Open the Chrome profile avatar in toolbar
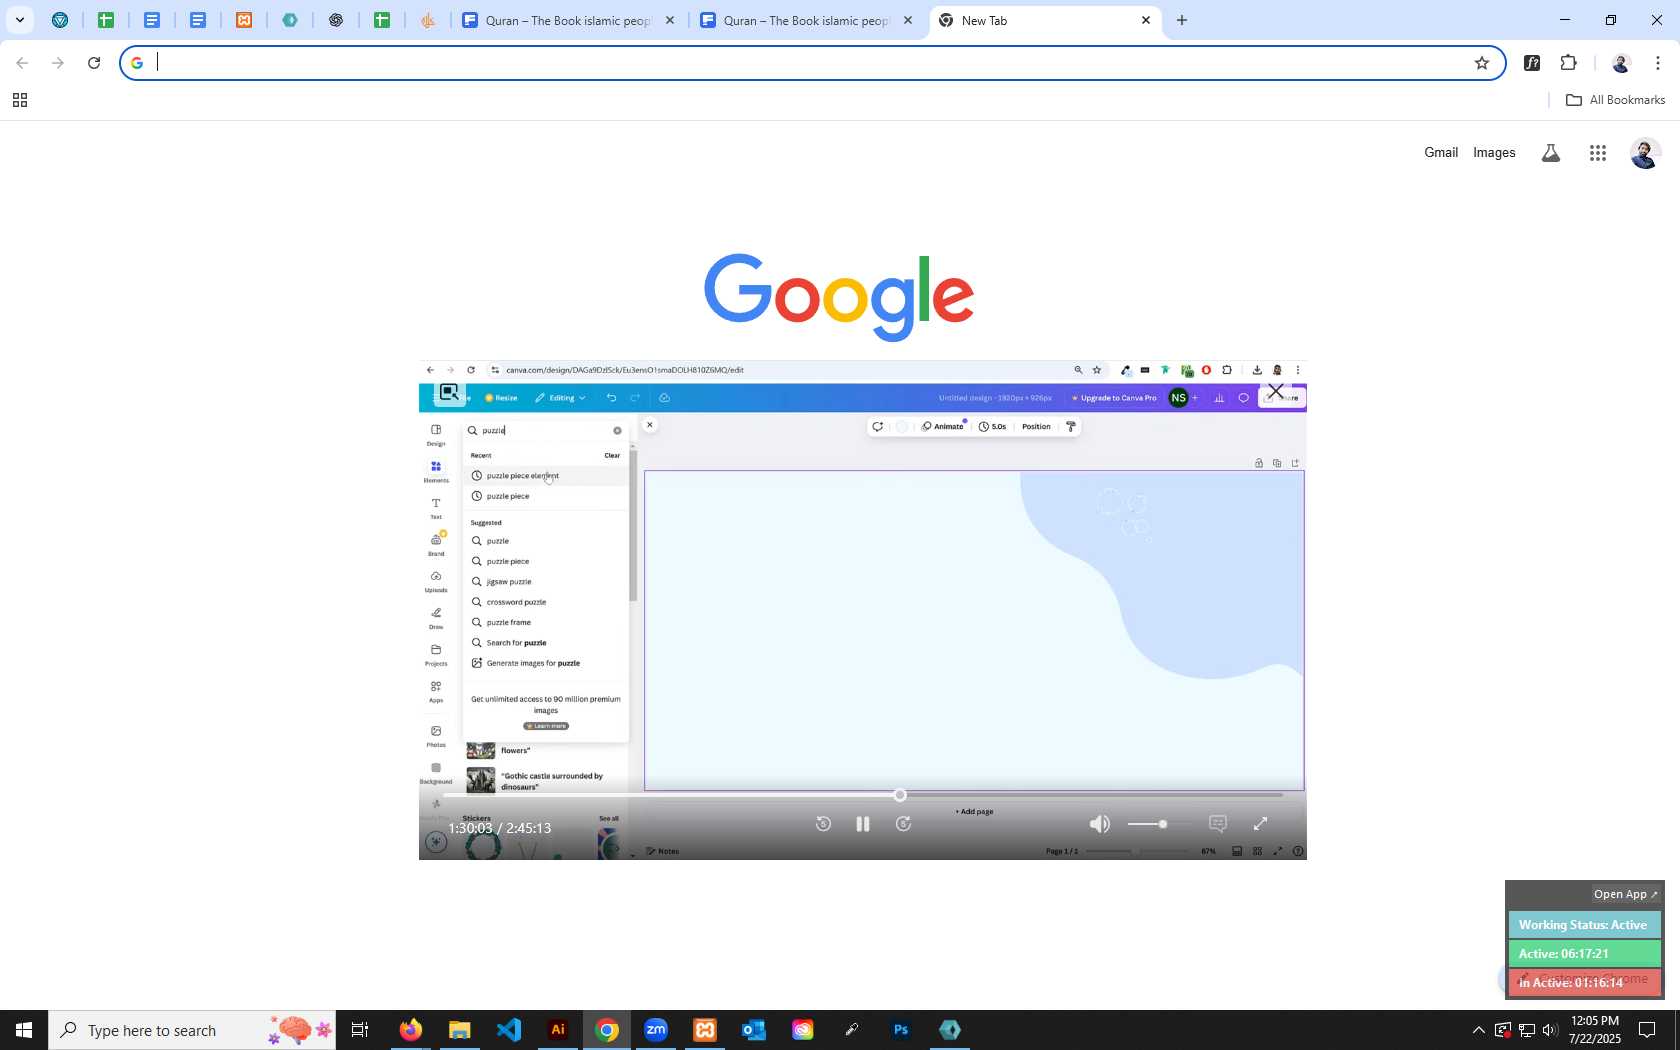 pos(1621,63)
